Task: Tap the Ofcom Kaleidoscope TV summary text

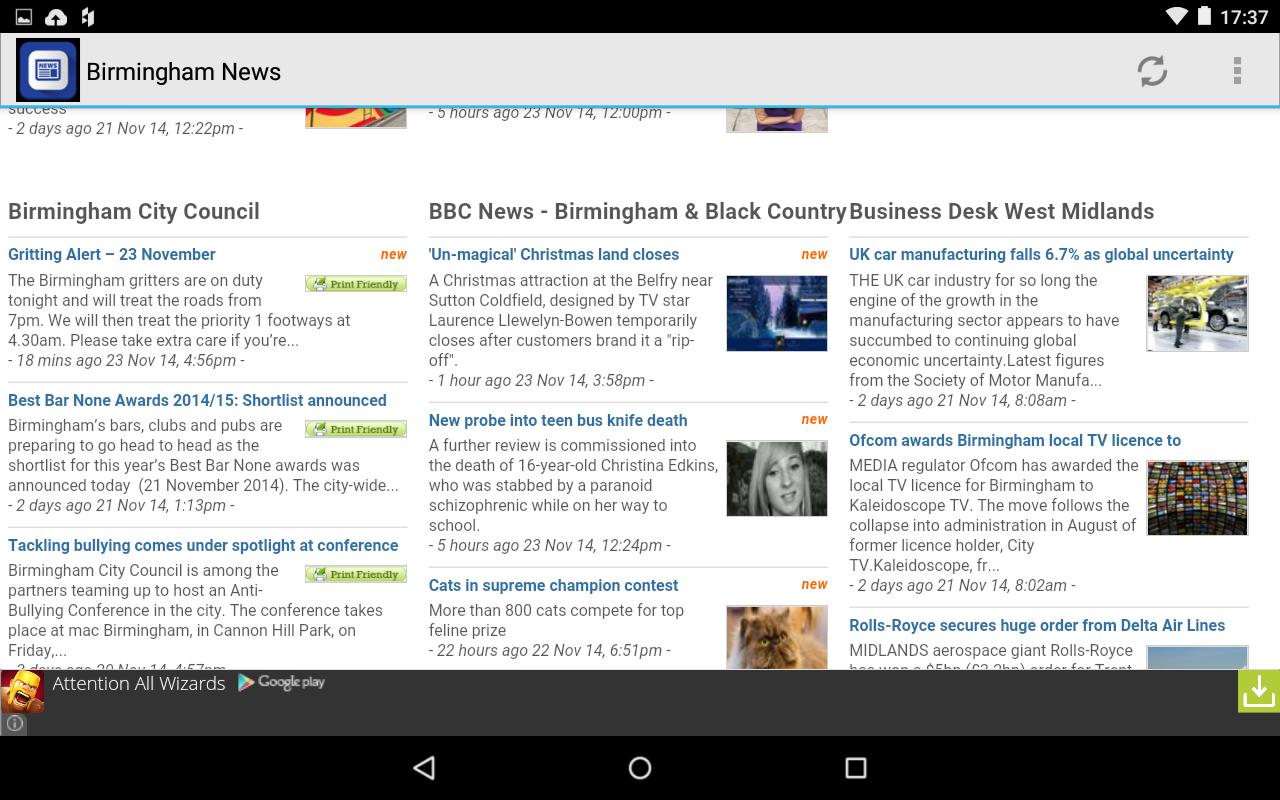Action: pyautogui.click(x=994, y=515)
